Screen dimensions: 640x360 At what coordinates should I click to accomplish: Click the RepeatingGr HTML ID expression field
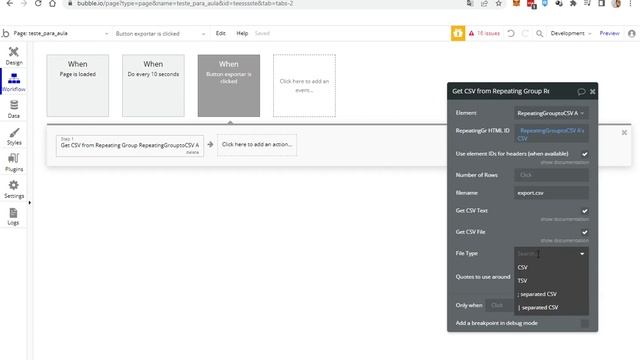pos(551,134)
